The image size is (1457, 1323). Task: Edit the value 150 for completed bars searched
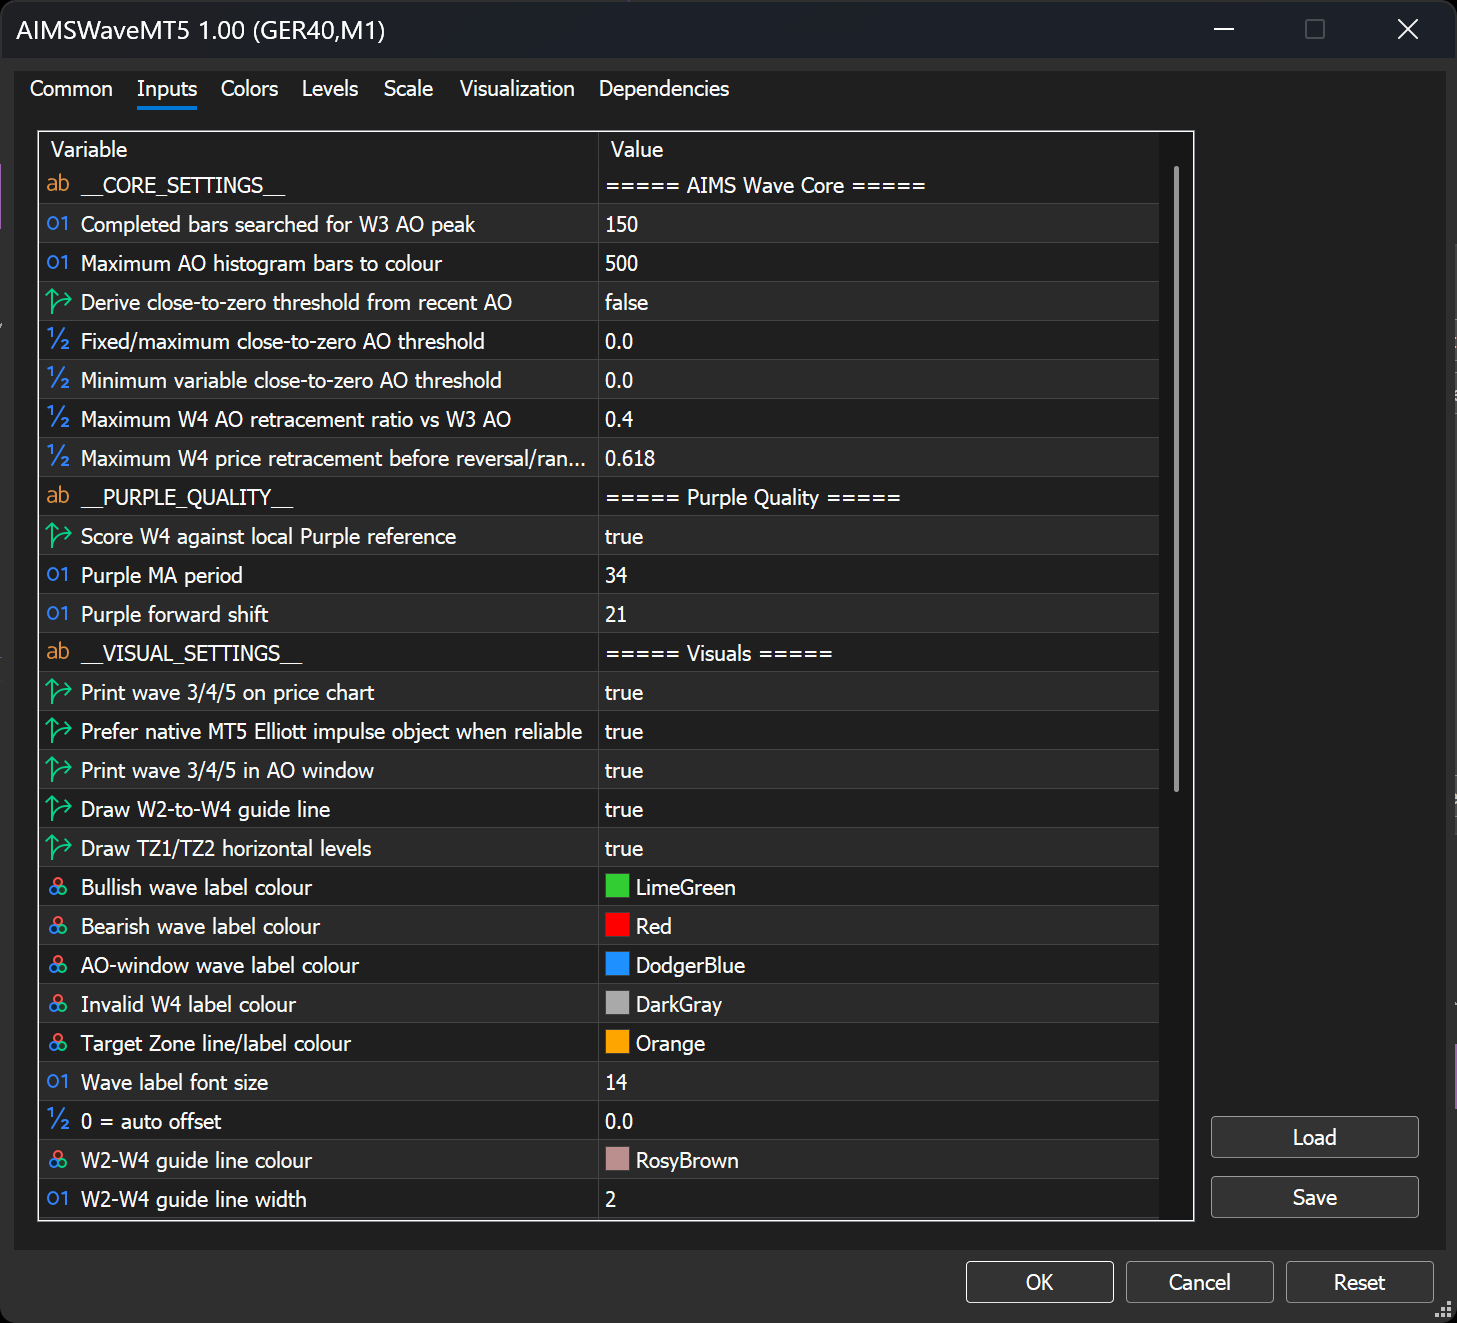pos(879,224)
